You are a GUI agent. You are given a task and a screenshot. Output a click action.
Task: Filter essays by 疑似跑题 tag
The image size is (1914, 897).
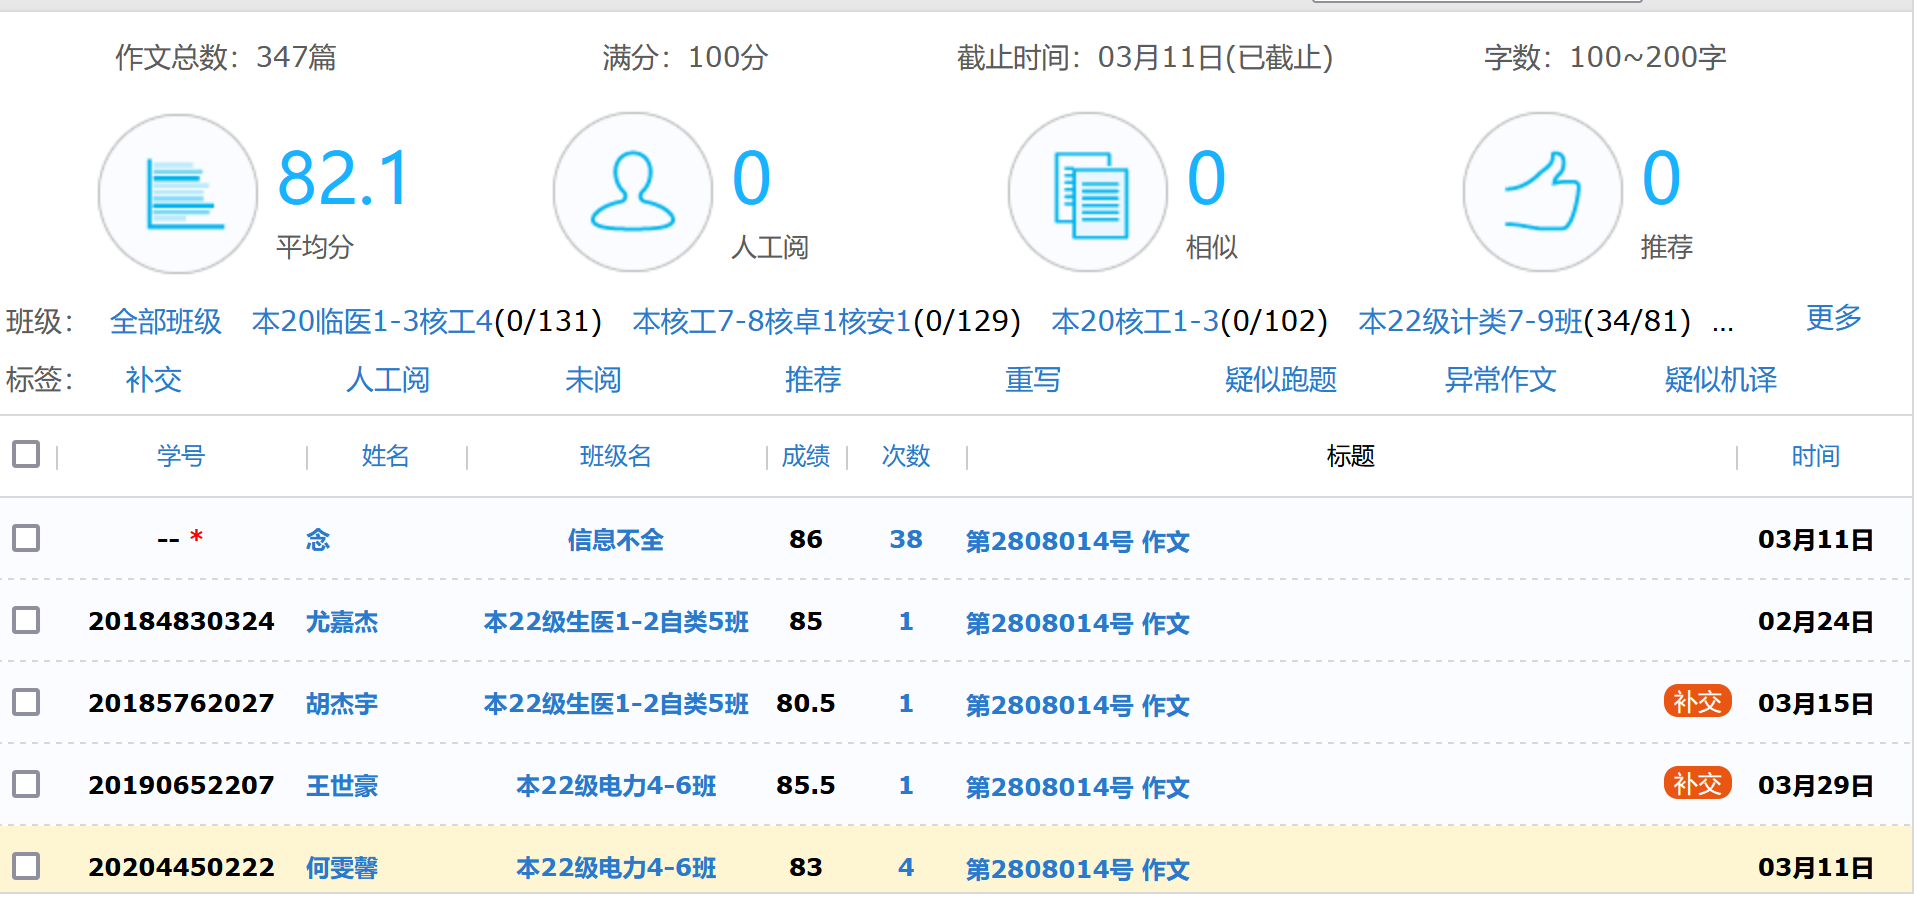pos(1280,380)
